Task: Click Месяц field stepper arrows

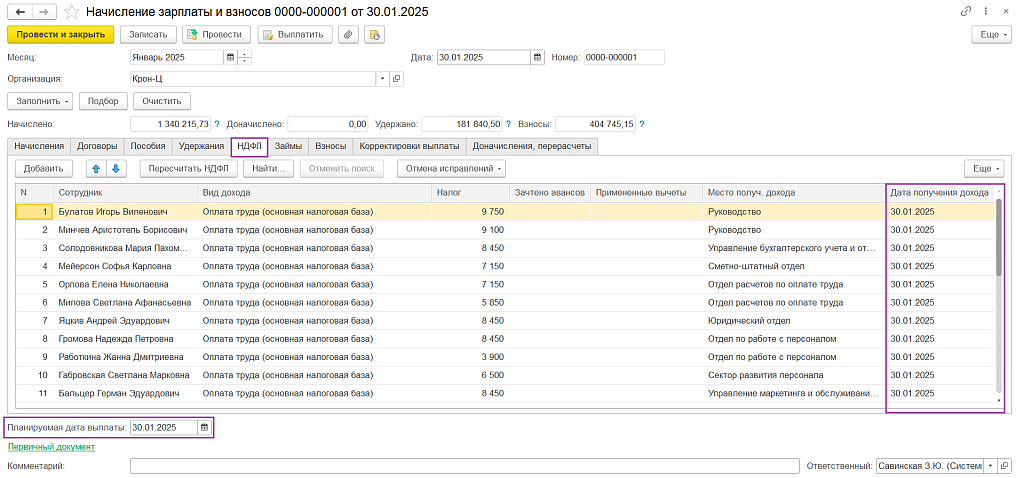Action: tap(244, 57)
